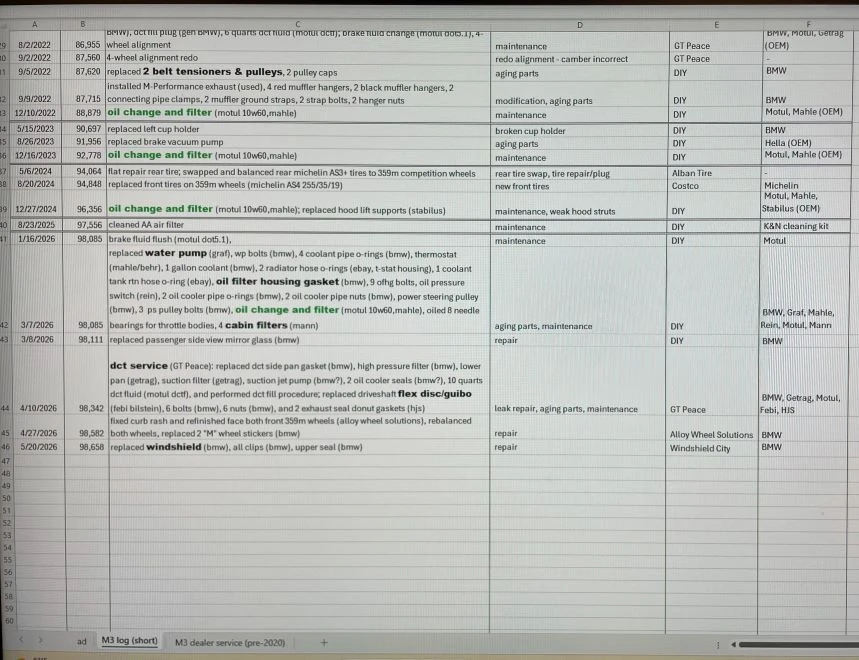Click 'replaced water pump' multi-line cell

(299, 289)
